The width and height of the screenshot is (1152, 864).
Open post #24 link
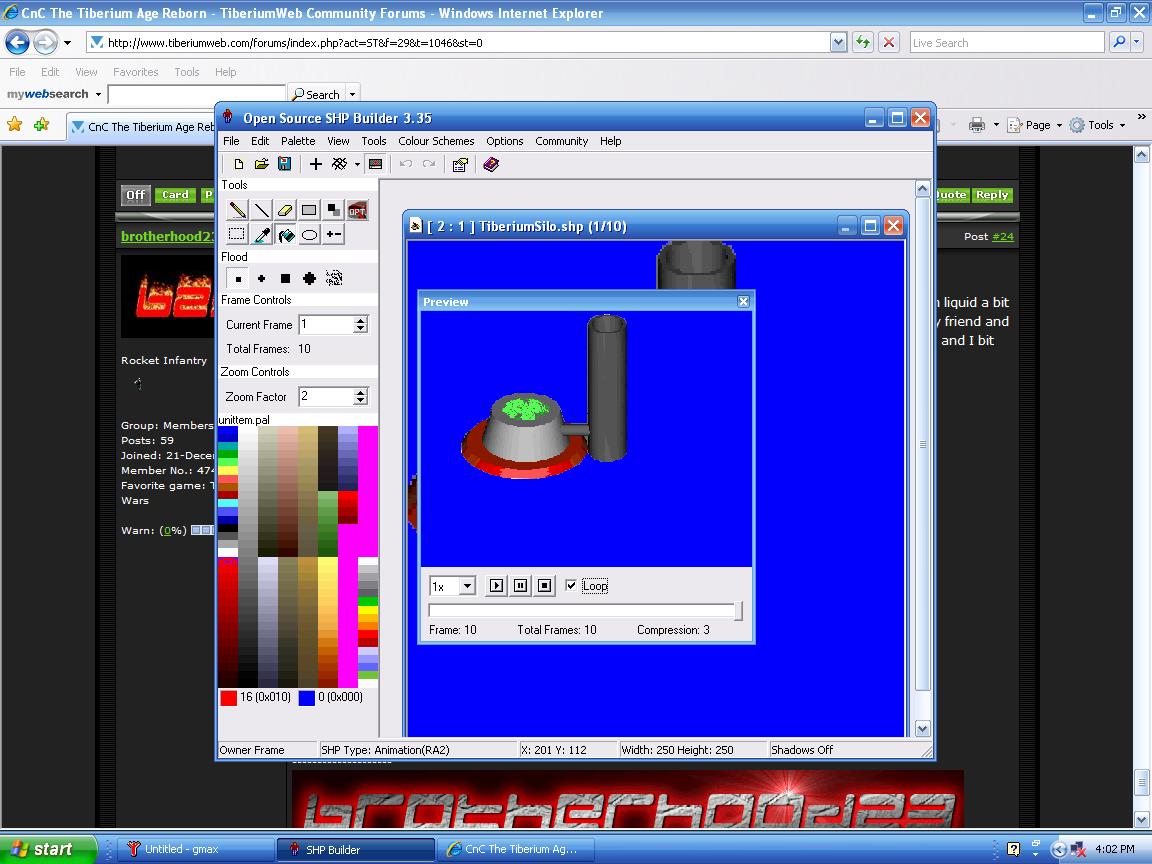click(x=1003, y=237)
